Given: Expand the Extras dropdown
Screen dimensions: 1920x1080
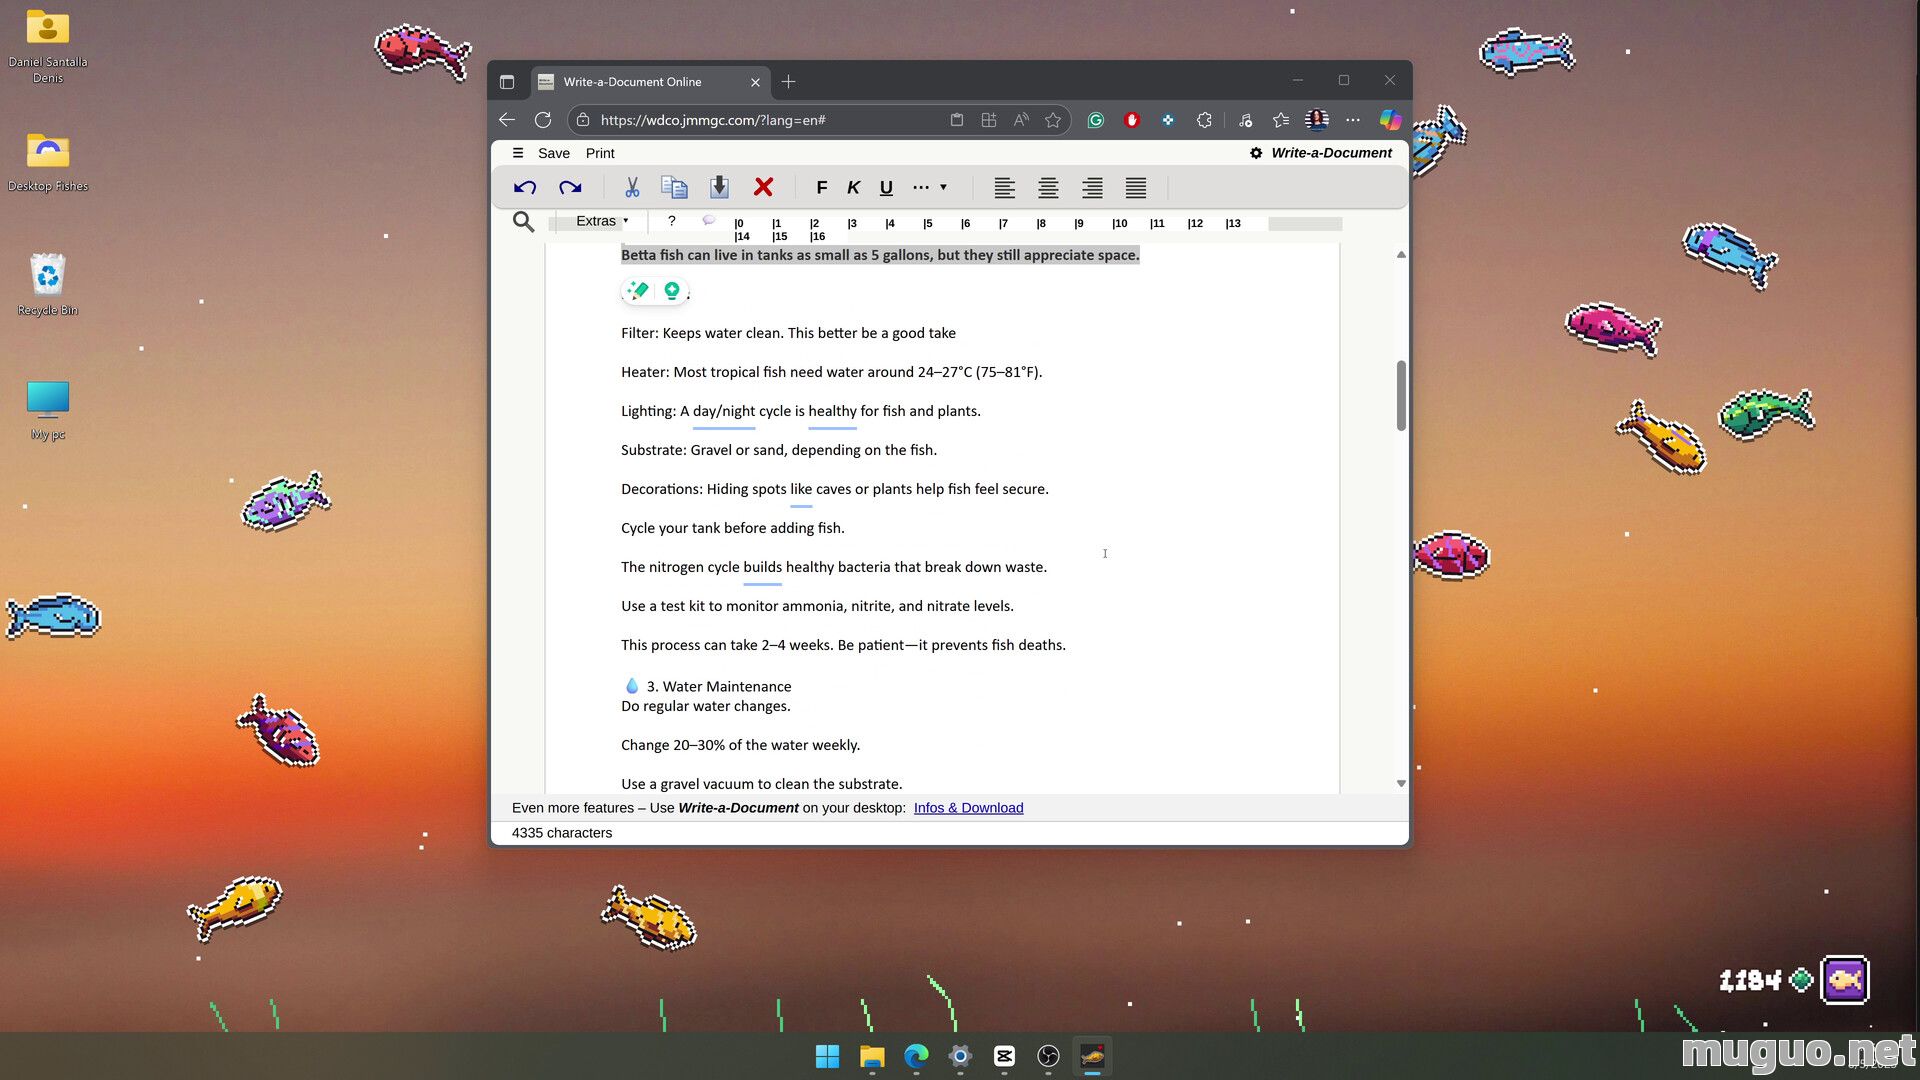Looking at the screenshot, I should coord(601,221).
